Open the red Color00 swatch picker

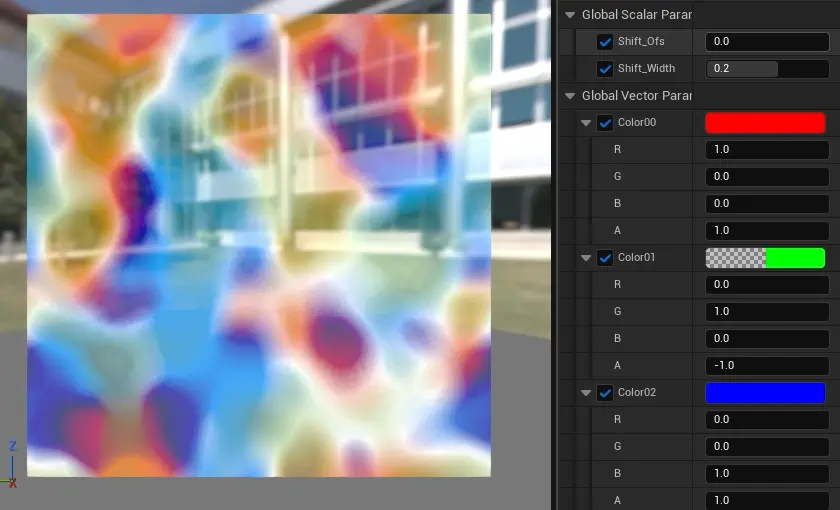765,123
